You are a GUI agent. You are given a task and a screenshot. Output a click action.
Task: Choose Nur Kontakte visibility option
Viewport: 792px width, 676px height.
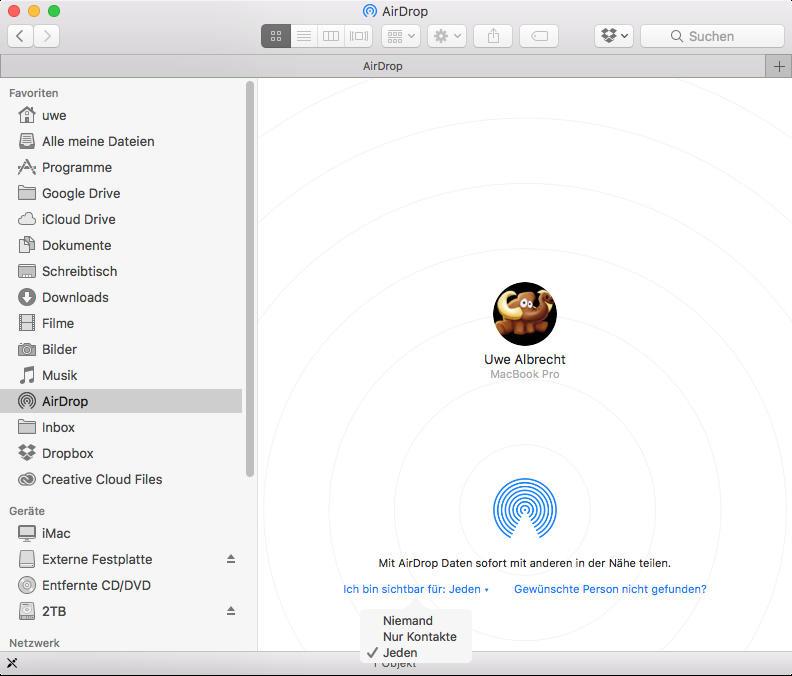pos(416,637)
